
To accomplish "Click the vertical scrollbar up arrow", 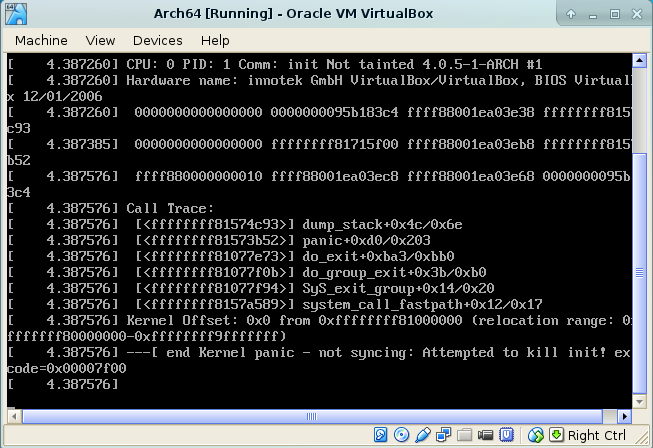I will [x=639, y=61].
